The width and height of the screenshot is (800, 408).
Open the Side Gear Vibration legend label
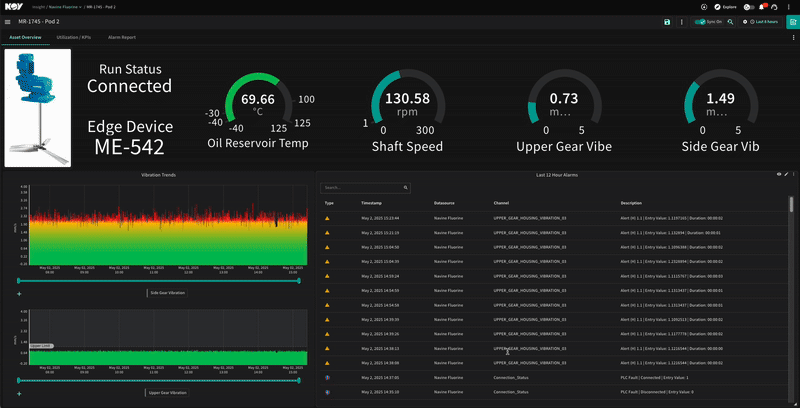(167, 293)
